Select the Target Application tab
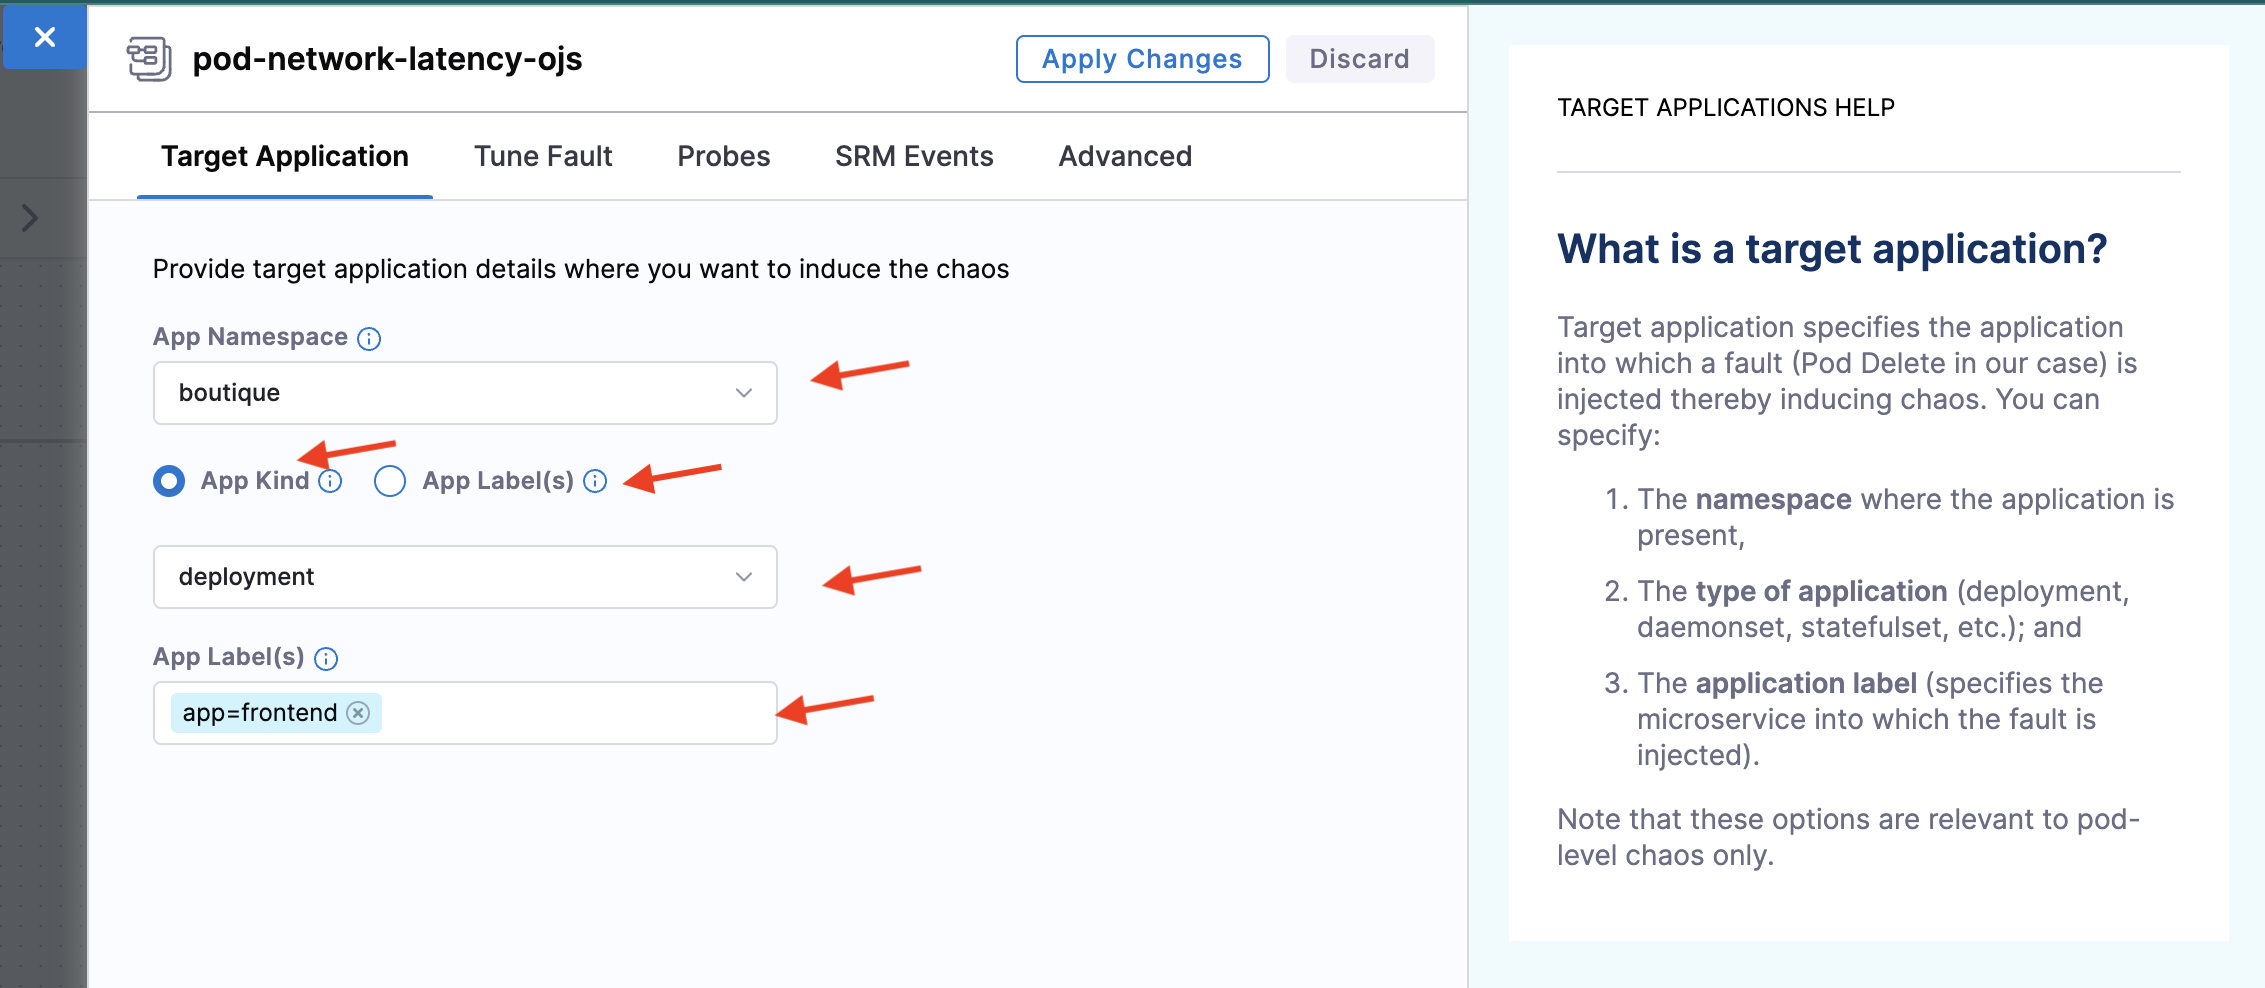 click(x=285, y=157)
